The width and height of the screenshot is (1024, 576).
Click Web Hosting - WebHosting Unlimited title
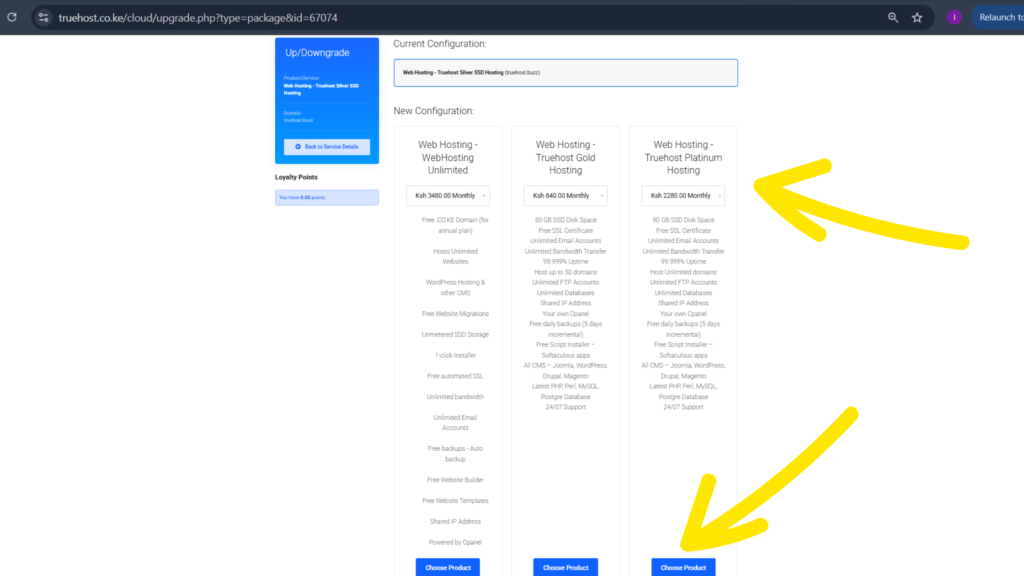pos(448,157)
